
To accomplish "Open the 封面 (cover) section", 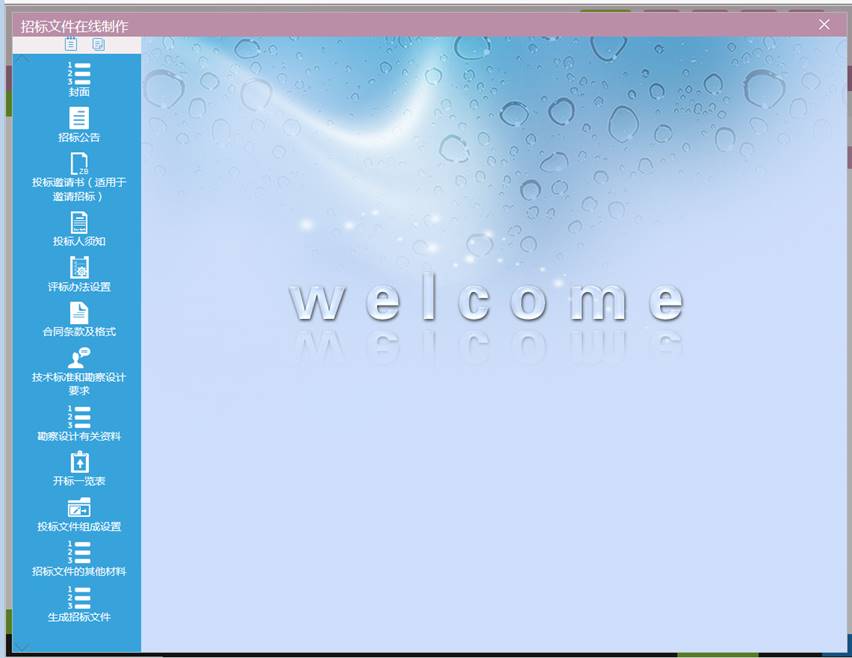I will click(x=79, y=79).
